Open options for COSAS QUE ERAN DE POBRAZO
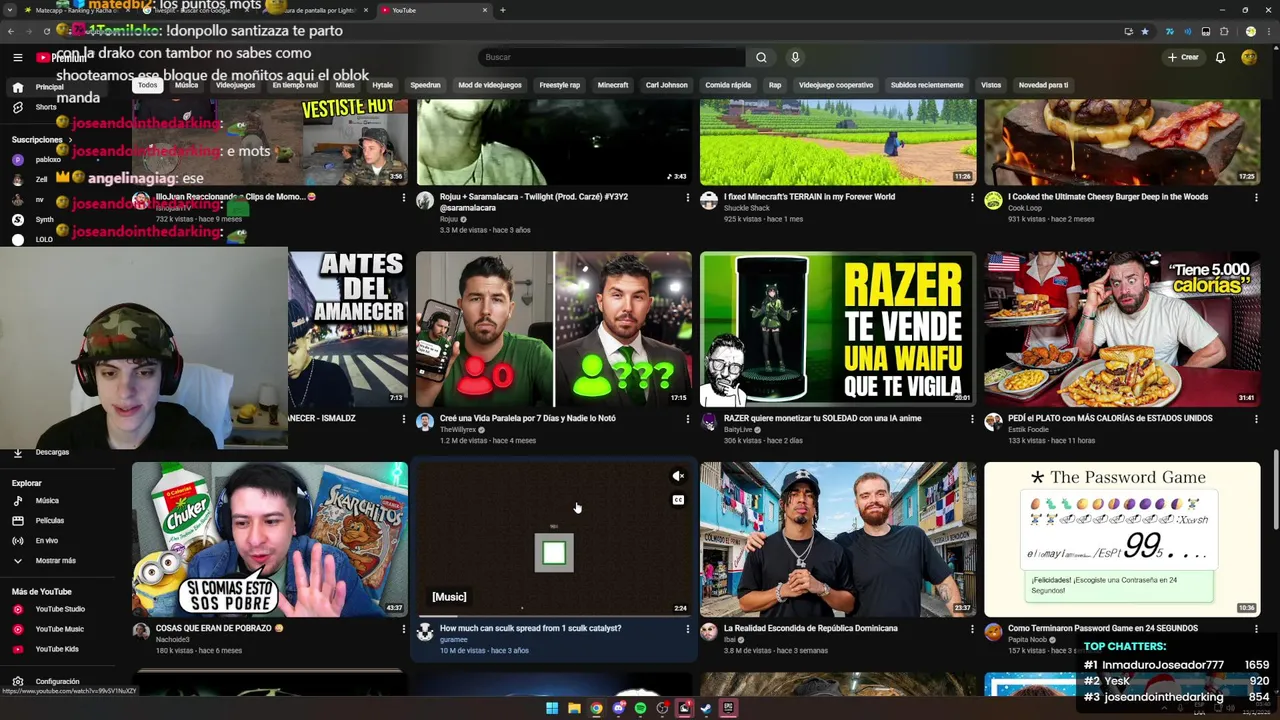This screenshot has height=720, width=1280. (403, 629)
